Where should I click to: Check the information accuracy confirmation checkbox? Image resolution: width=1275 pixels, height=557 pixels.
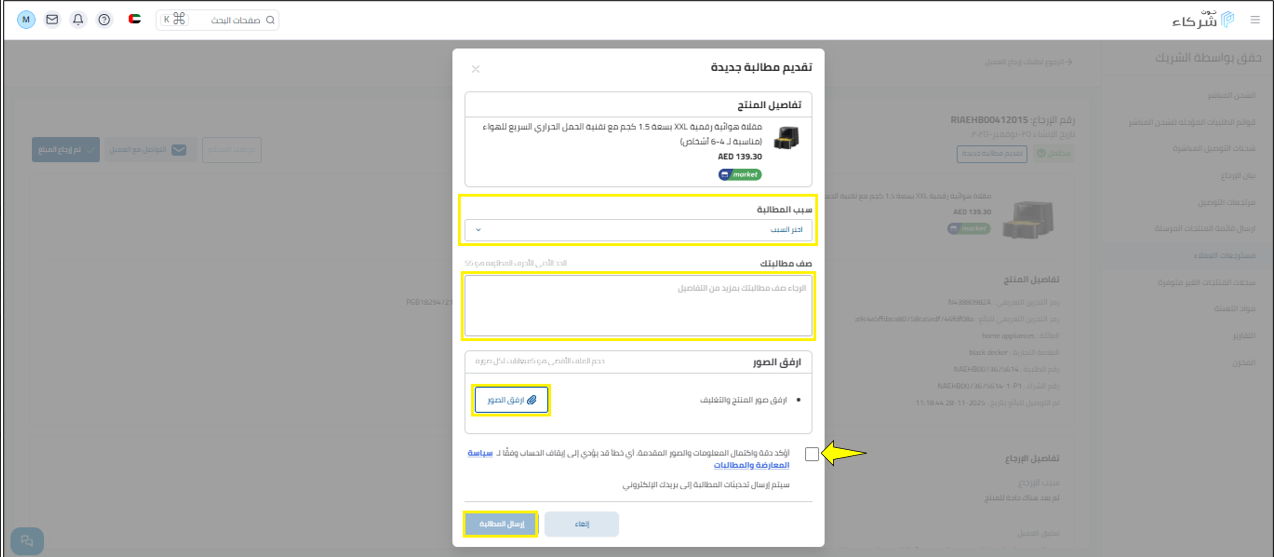[x=811, y=454]
